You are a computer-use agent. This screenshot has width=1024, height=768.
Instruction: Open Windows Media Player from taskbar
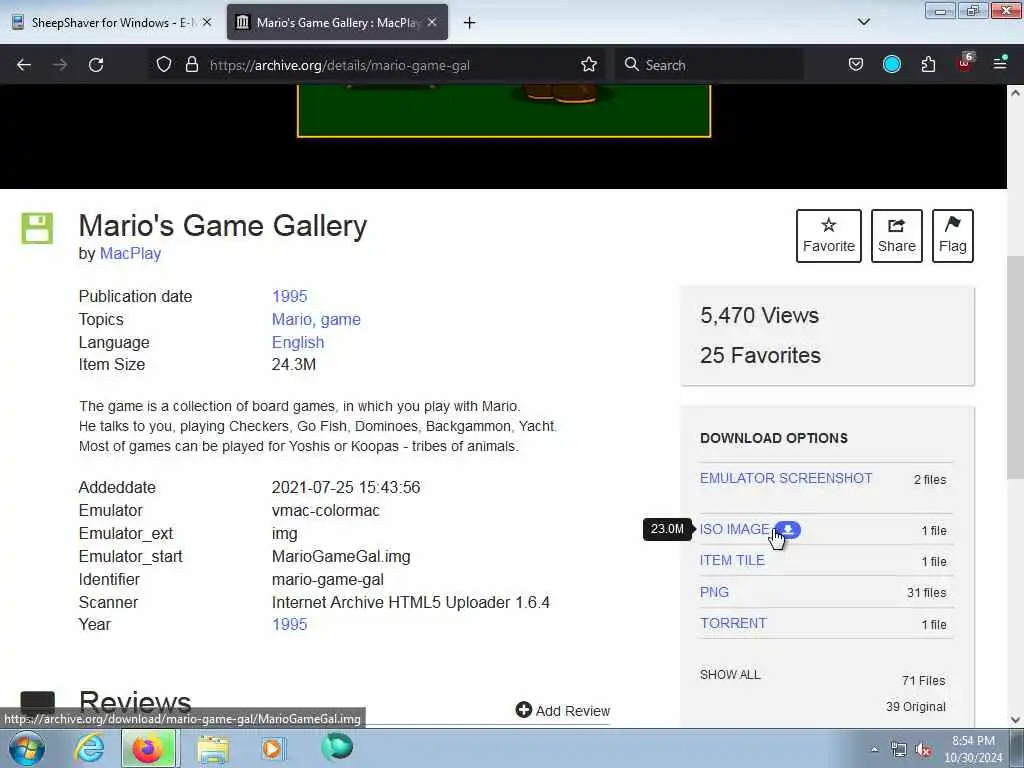coord(272,748)
